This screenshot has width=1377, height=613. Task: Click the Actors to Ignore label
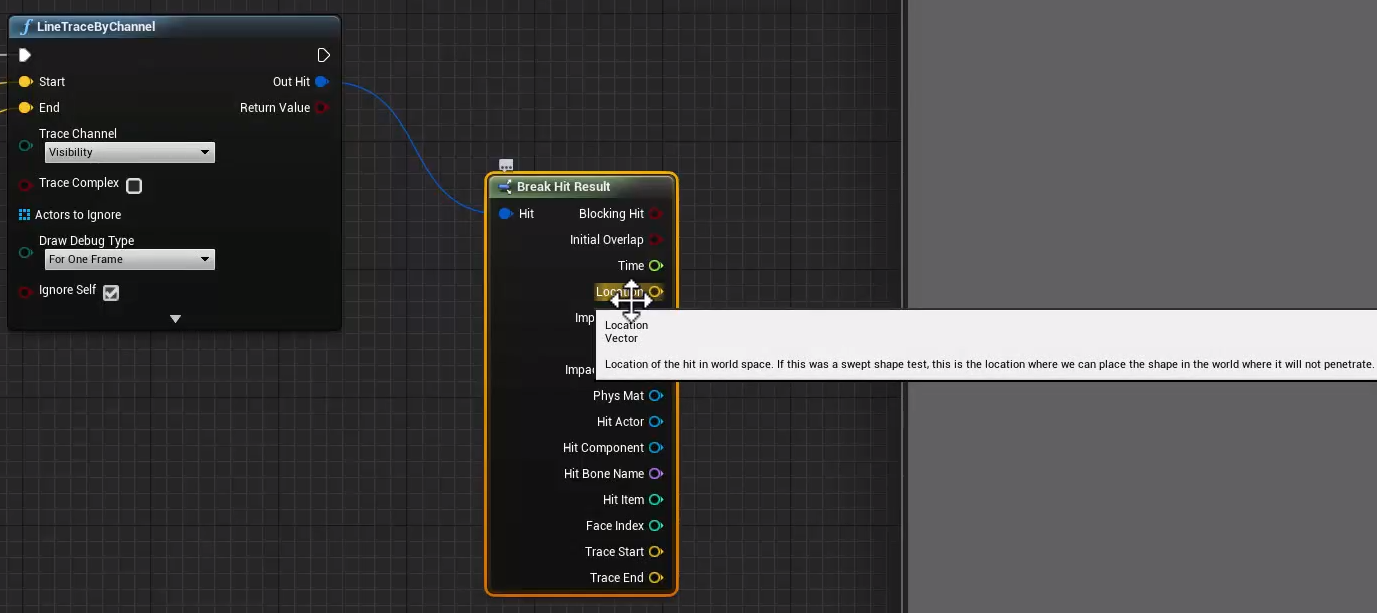[78, 215]
